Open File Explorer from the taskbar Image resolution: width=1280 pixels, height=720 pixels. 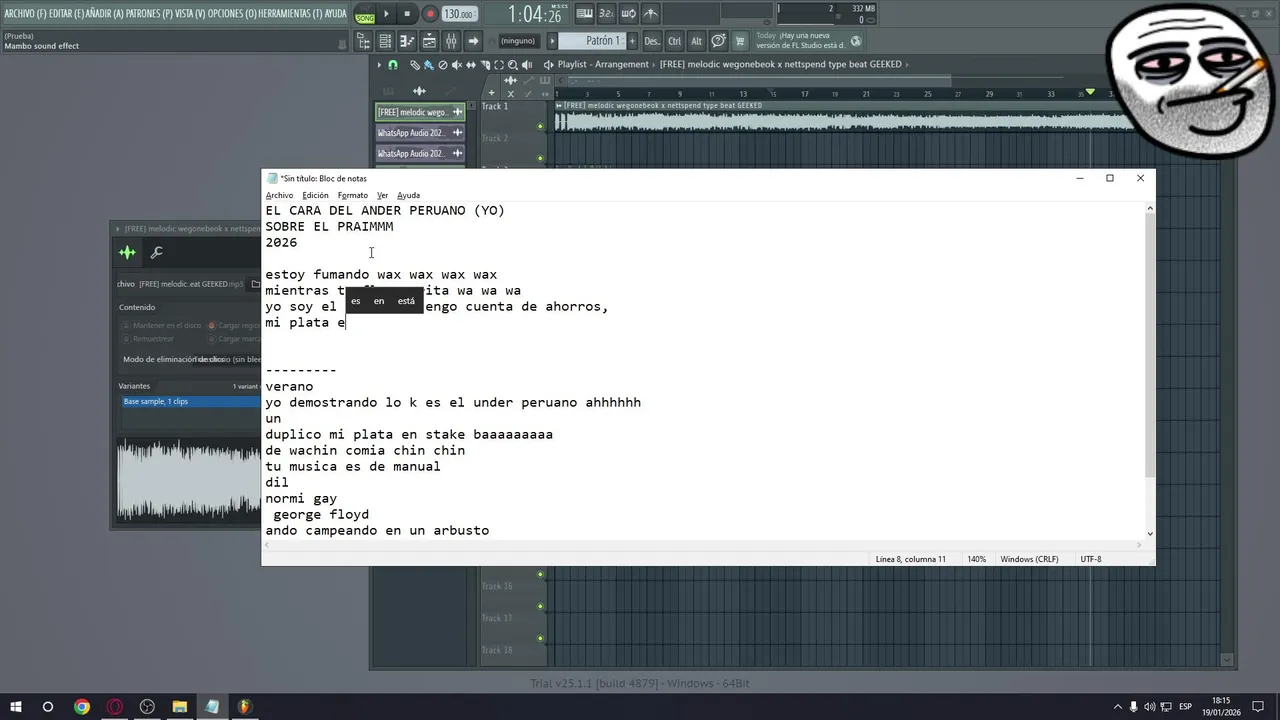pos(180,706)
